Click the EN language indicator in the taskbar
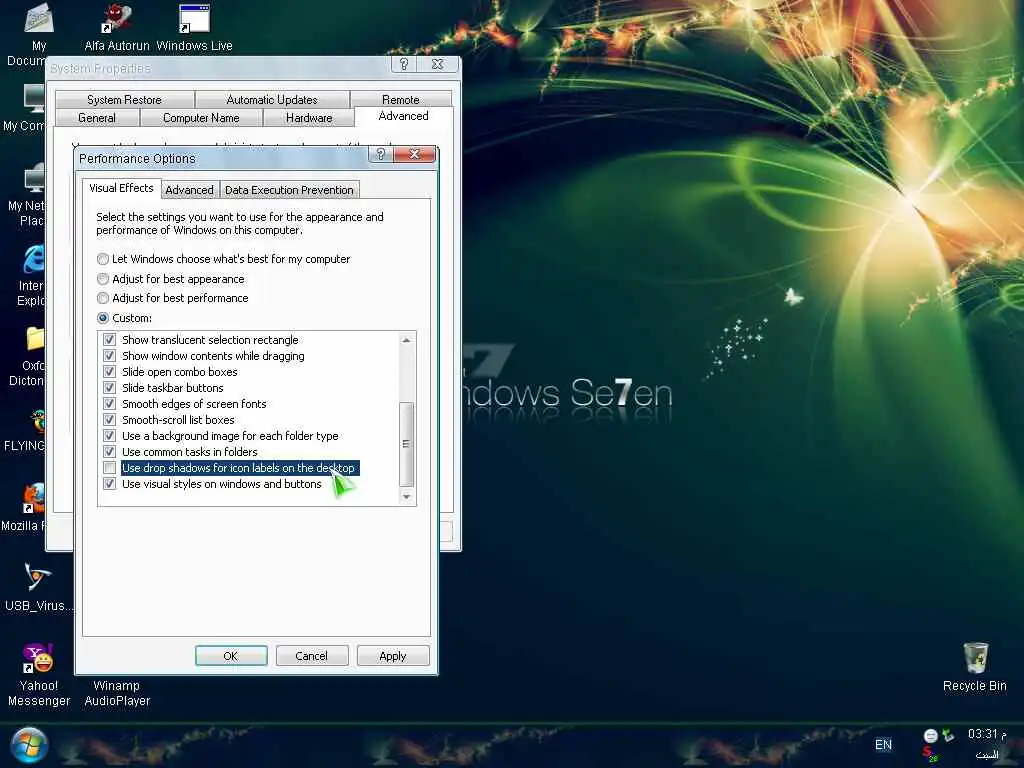The height and width of the screenshot is (768, 1024). [883, 744]
